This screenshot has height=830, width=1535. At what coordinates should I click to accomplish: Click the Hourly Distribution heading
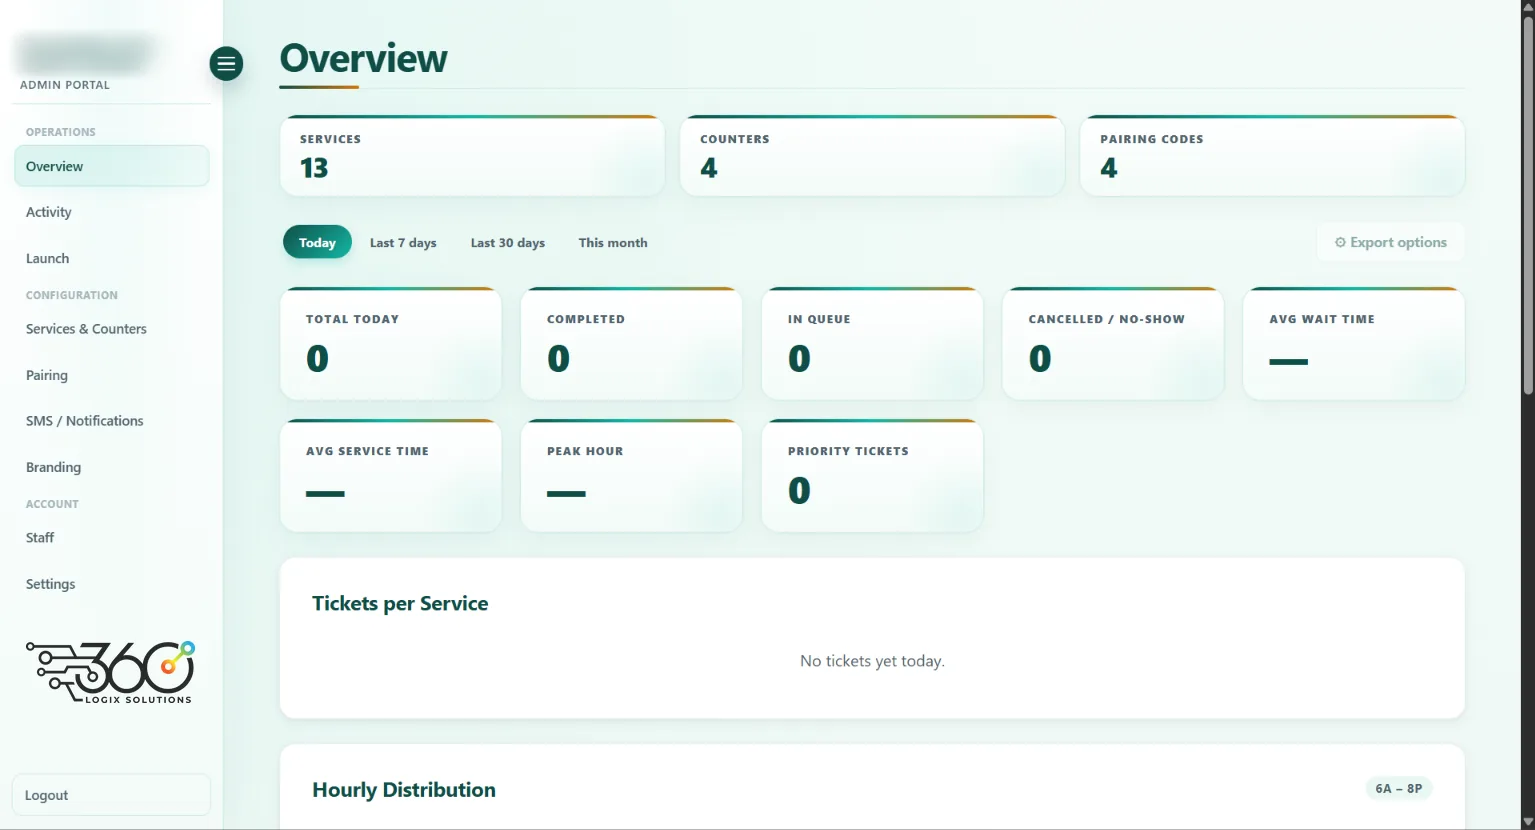coord(404,790)
